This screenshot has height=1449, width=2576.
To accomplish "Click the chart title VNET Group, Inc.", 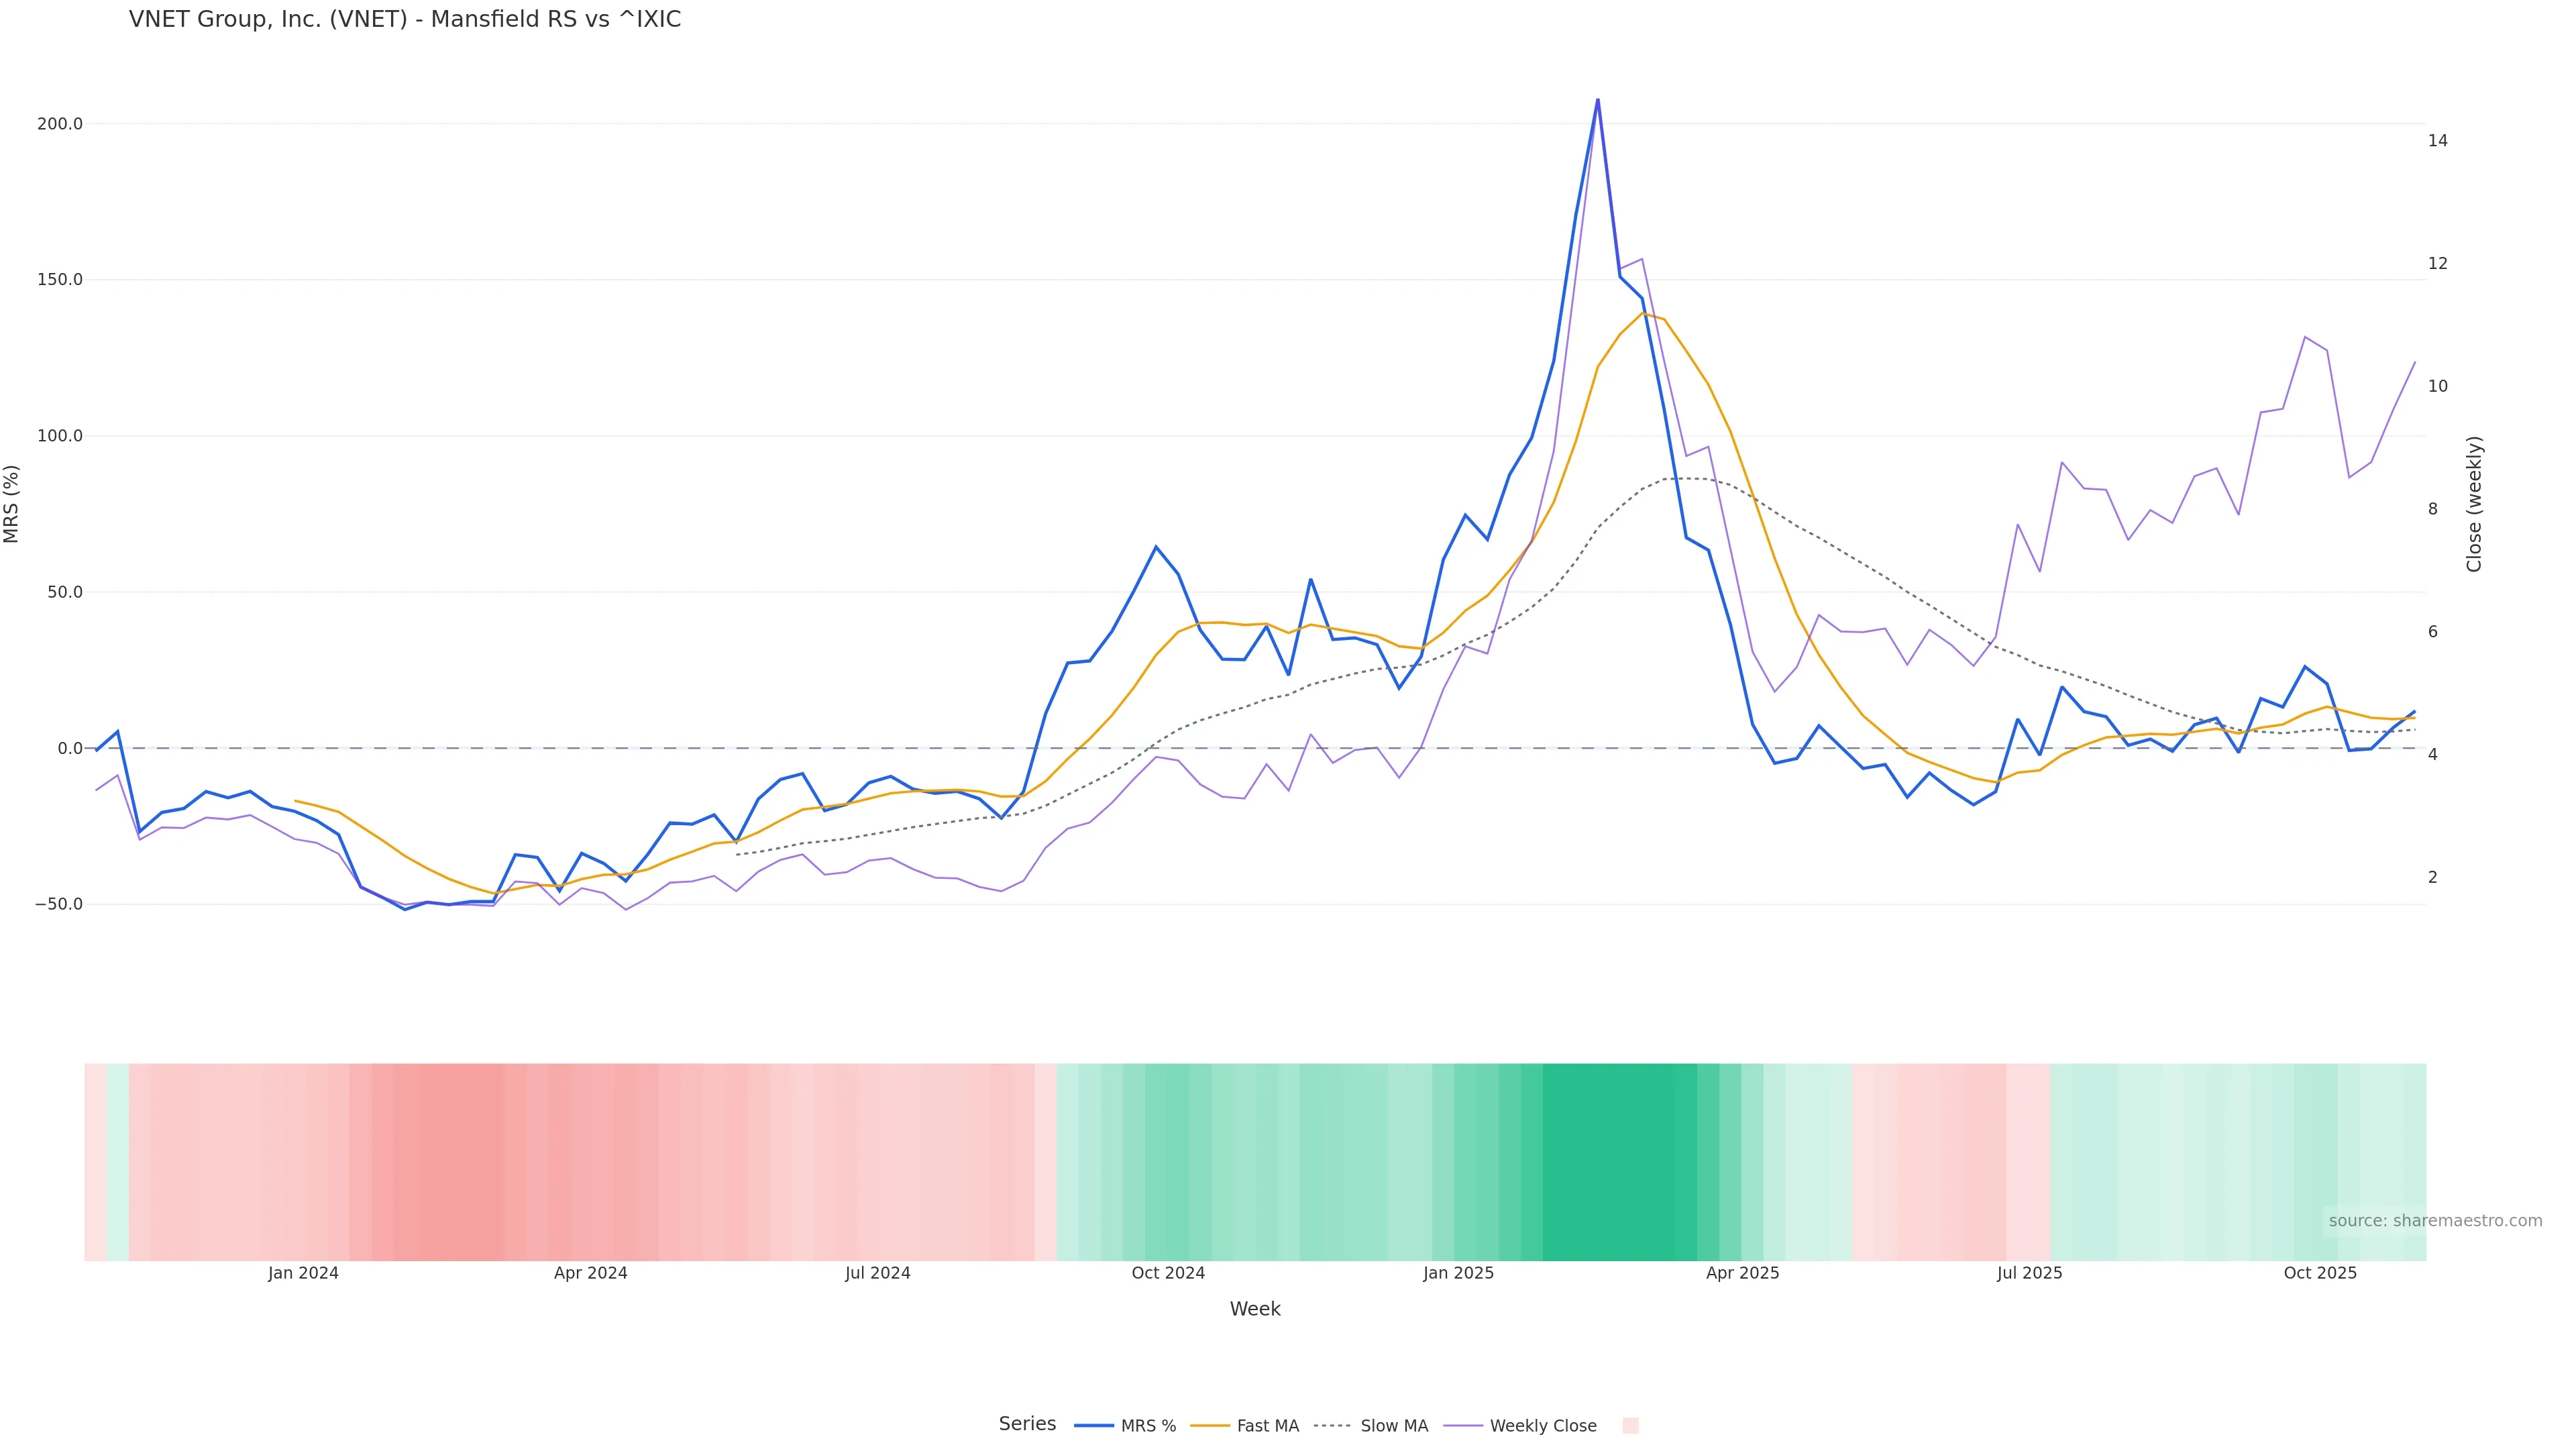I will [x=405, y=19].
